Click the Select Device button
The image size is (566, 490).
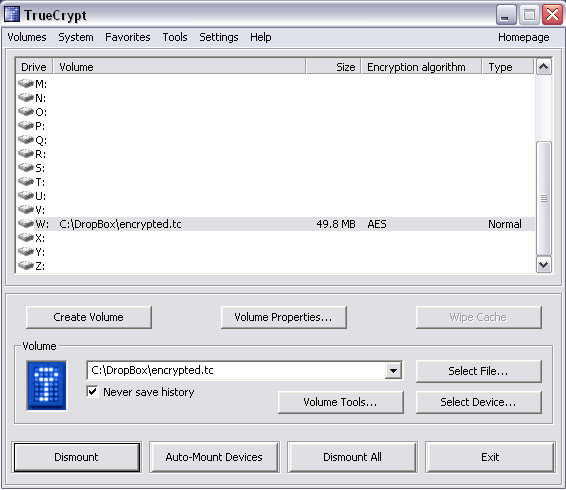point(478,402)
